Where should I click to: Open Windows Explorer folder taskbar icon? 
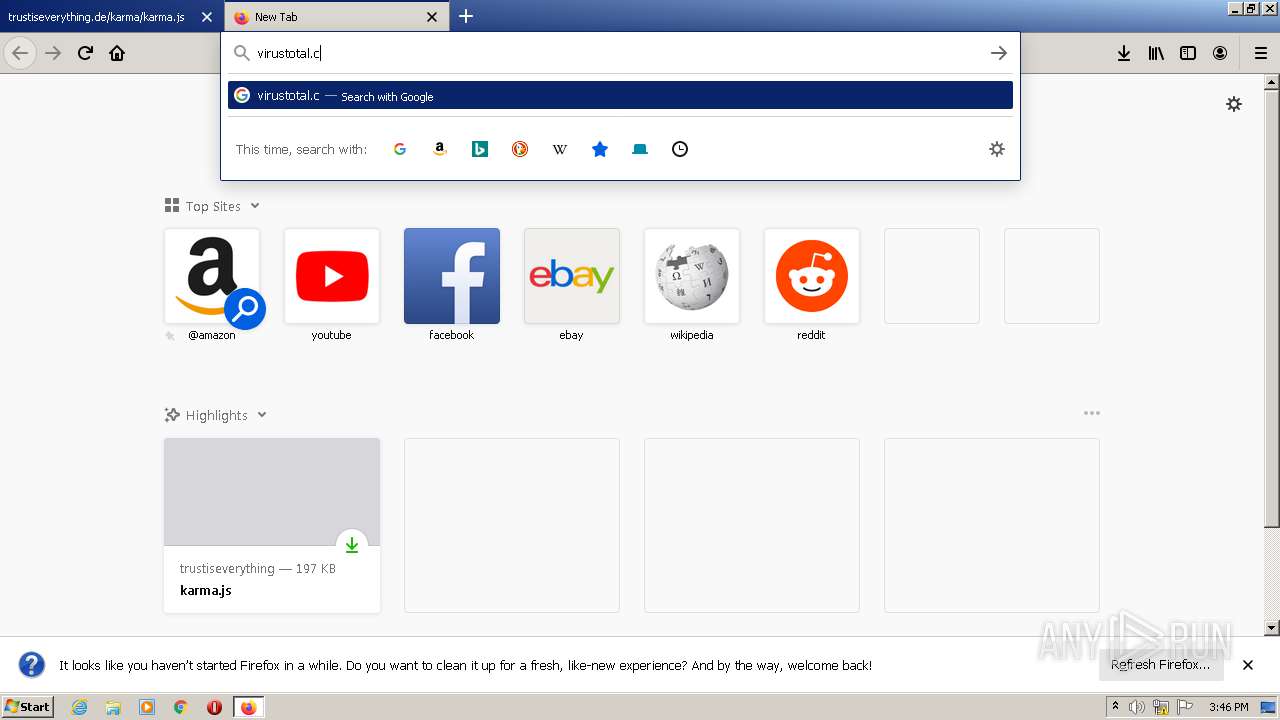tap(113, 707)
